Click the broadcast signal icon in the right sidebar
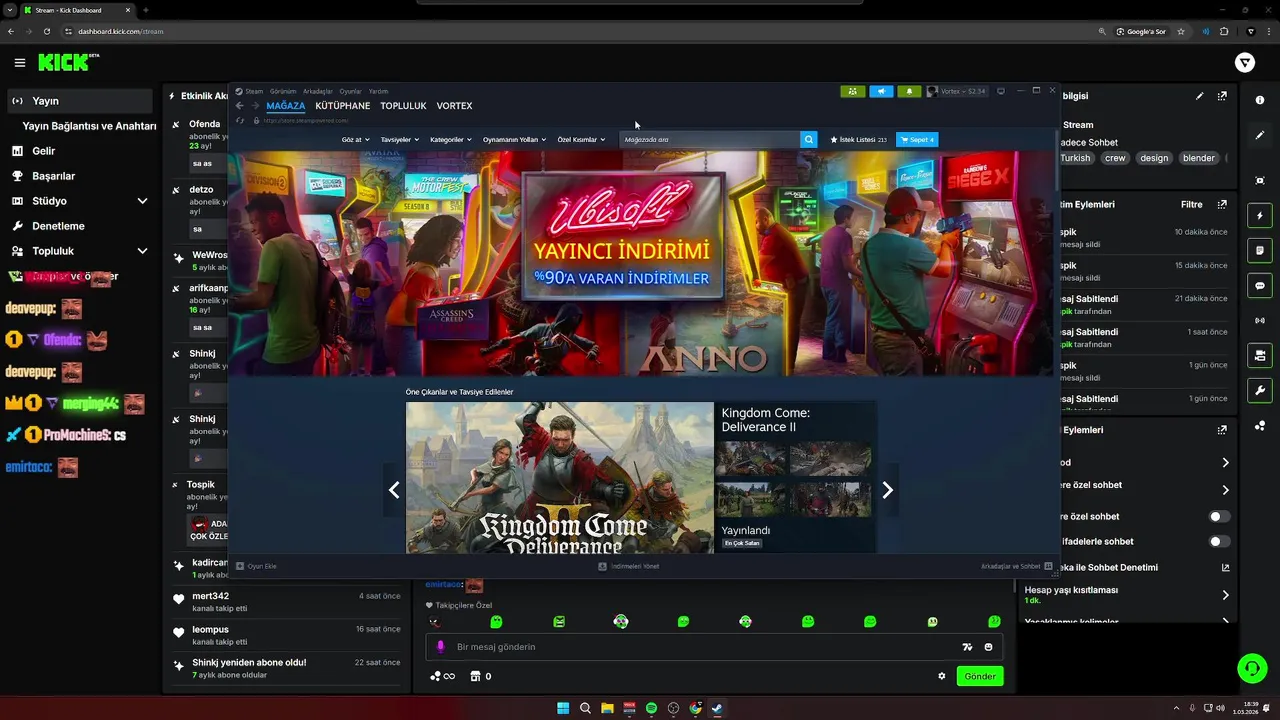1280x720 pixels. [1260, 320]
